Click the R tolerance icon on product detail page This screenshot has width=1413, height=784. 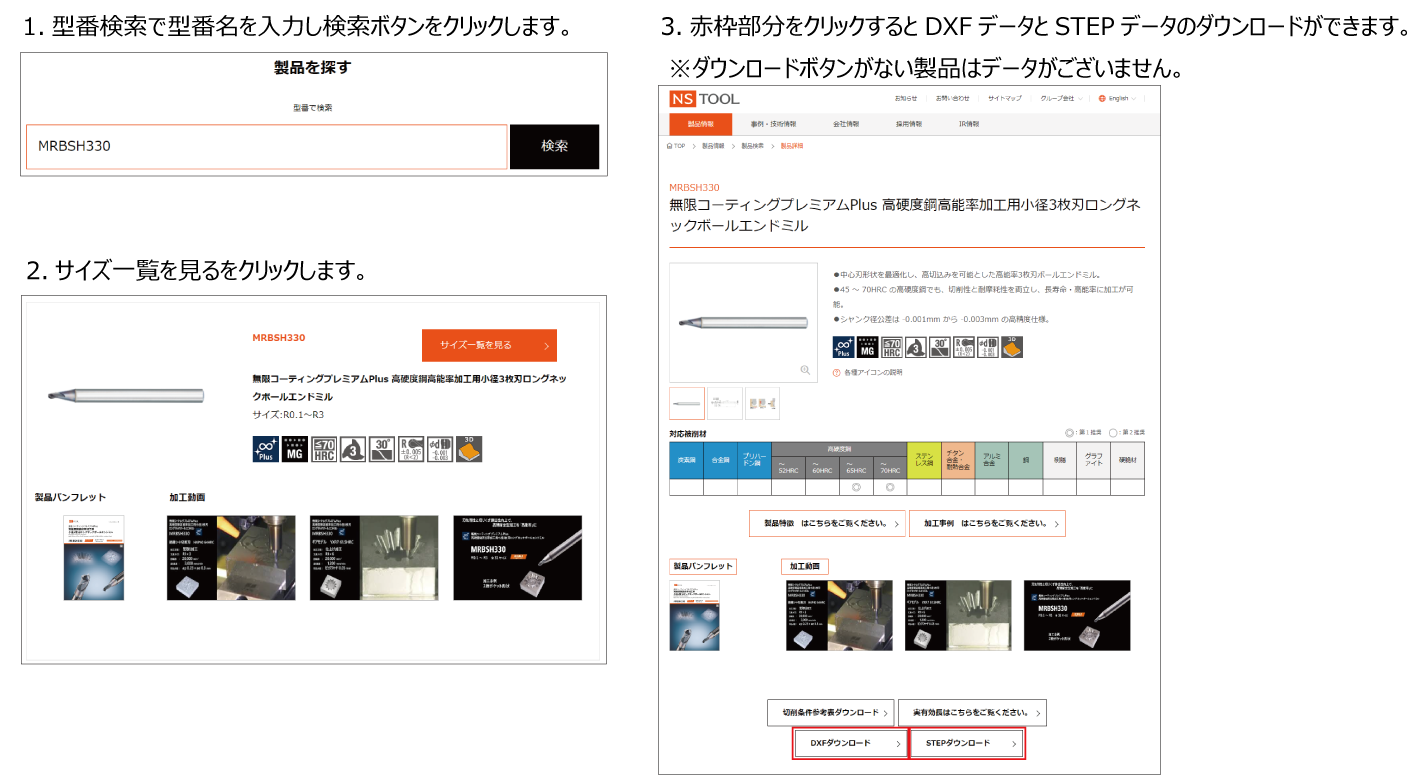pos(964,347)
